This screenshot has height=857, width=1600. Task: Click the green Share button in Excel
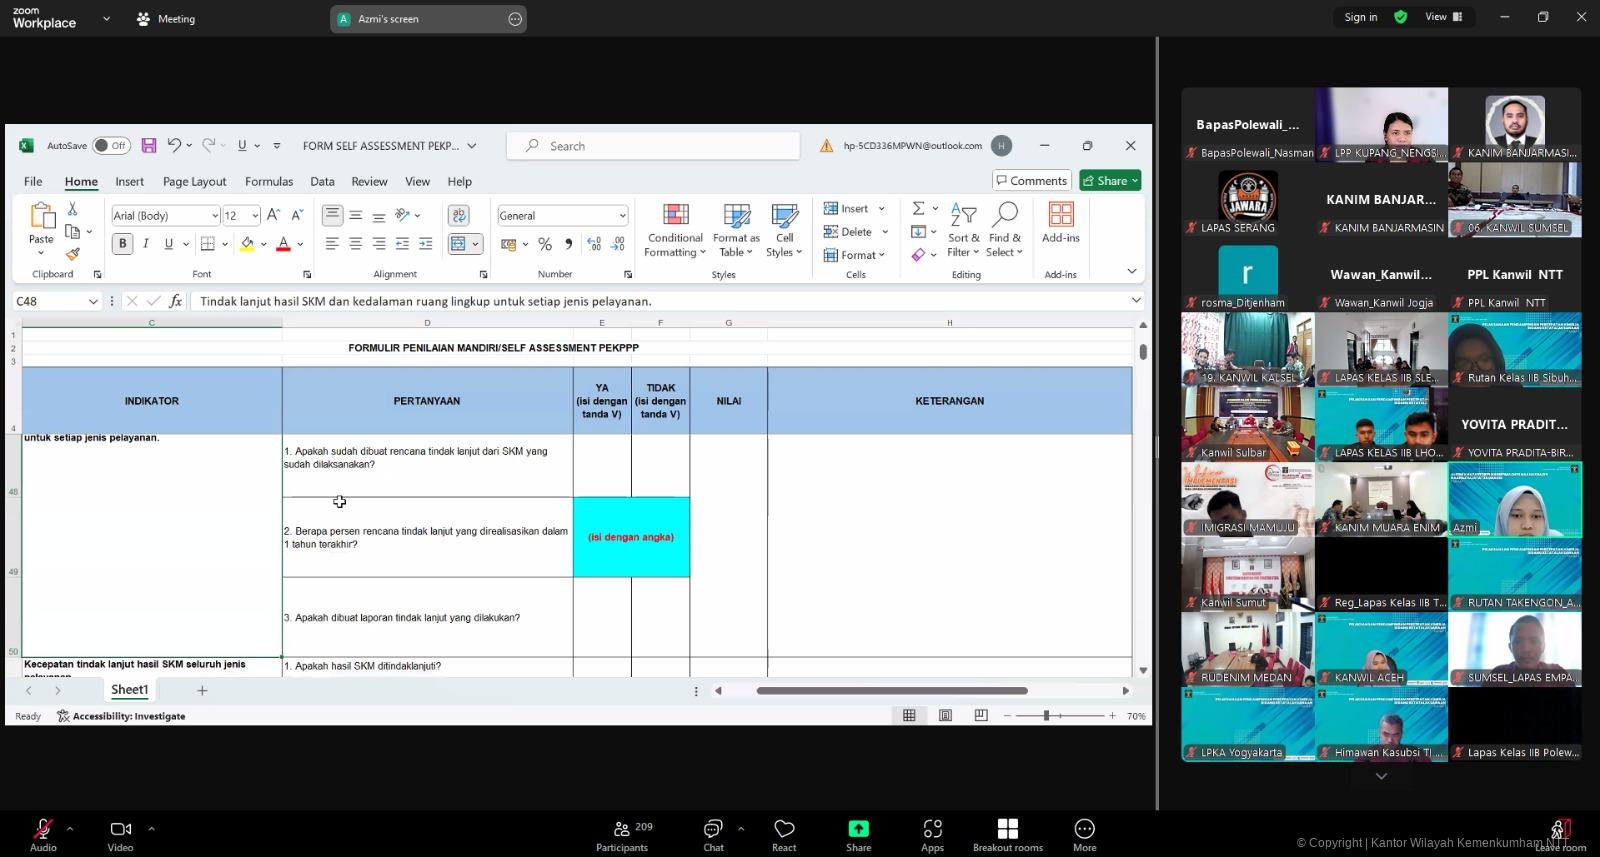point(1109,181)
